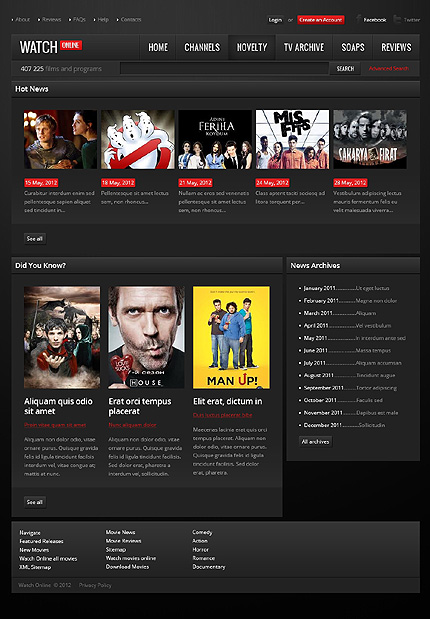Open the Home menu item
This screenshot has height=619, width=430.
coord(158,47)
